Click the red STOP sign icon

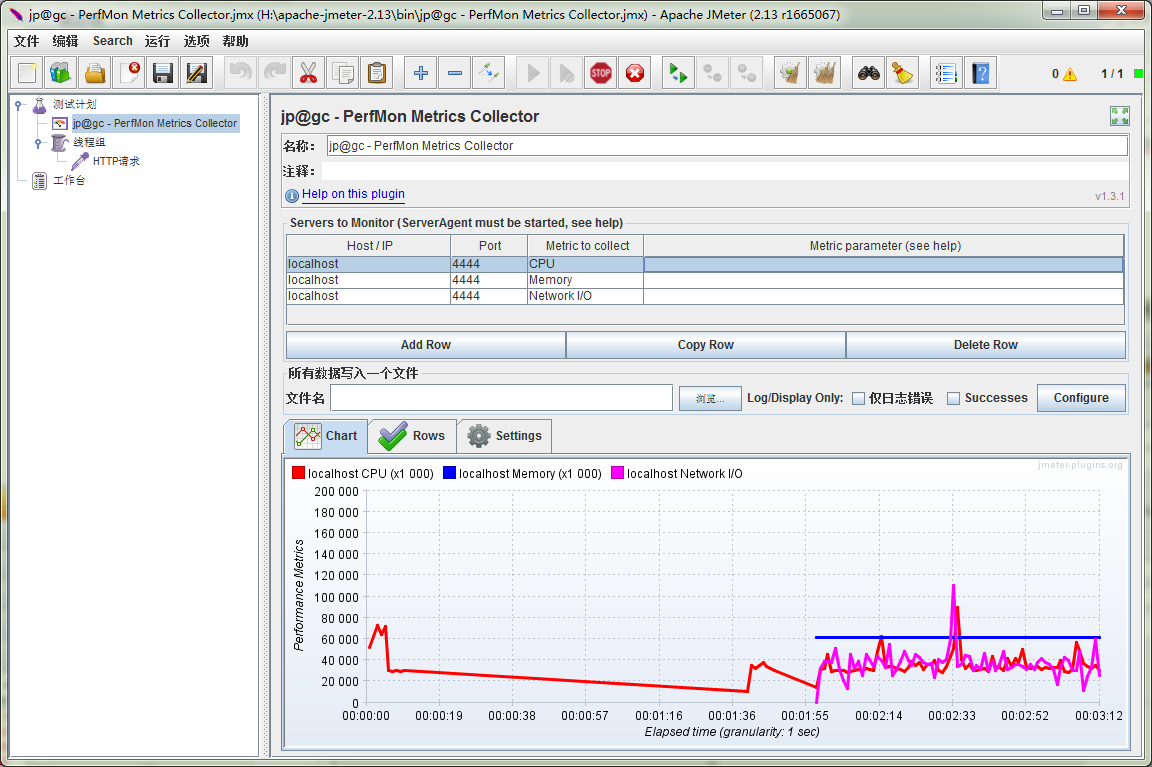point(601,73)
